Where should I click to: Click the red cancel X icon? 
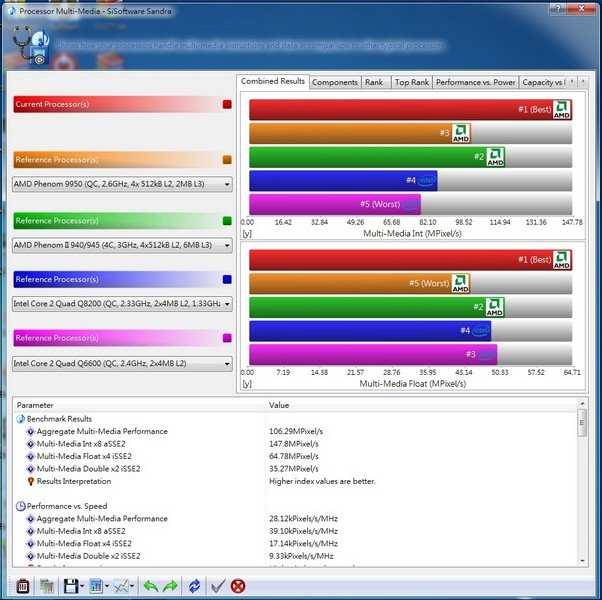[x=238, y=586]
